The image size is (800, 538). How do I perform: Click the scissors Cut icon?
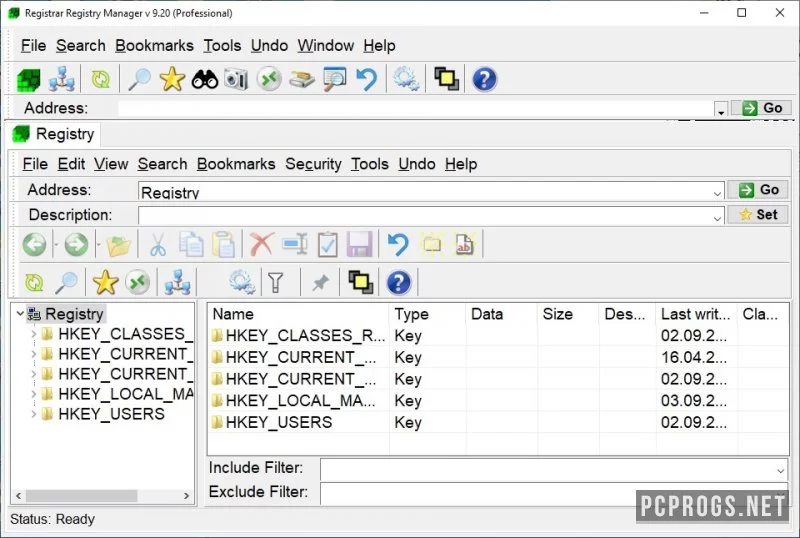(x=158, y=244)
